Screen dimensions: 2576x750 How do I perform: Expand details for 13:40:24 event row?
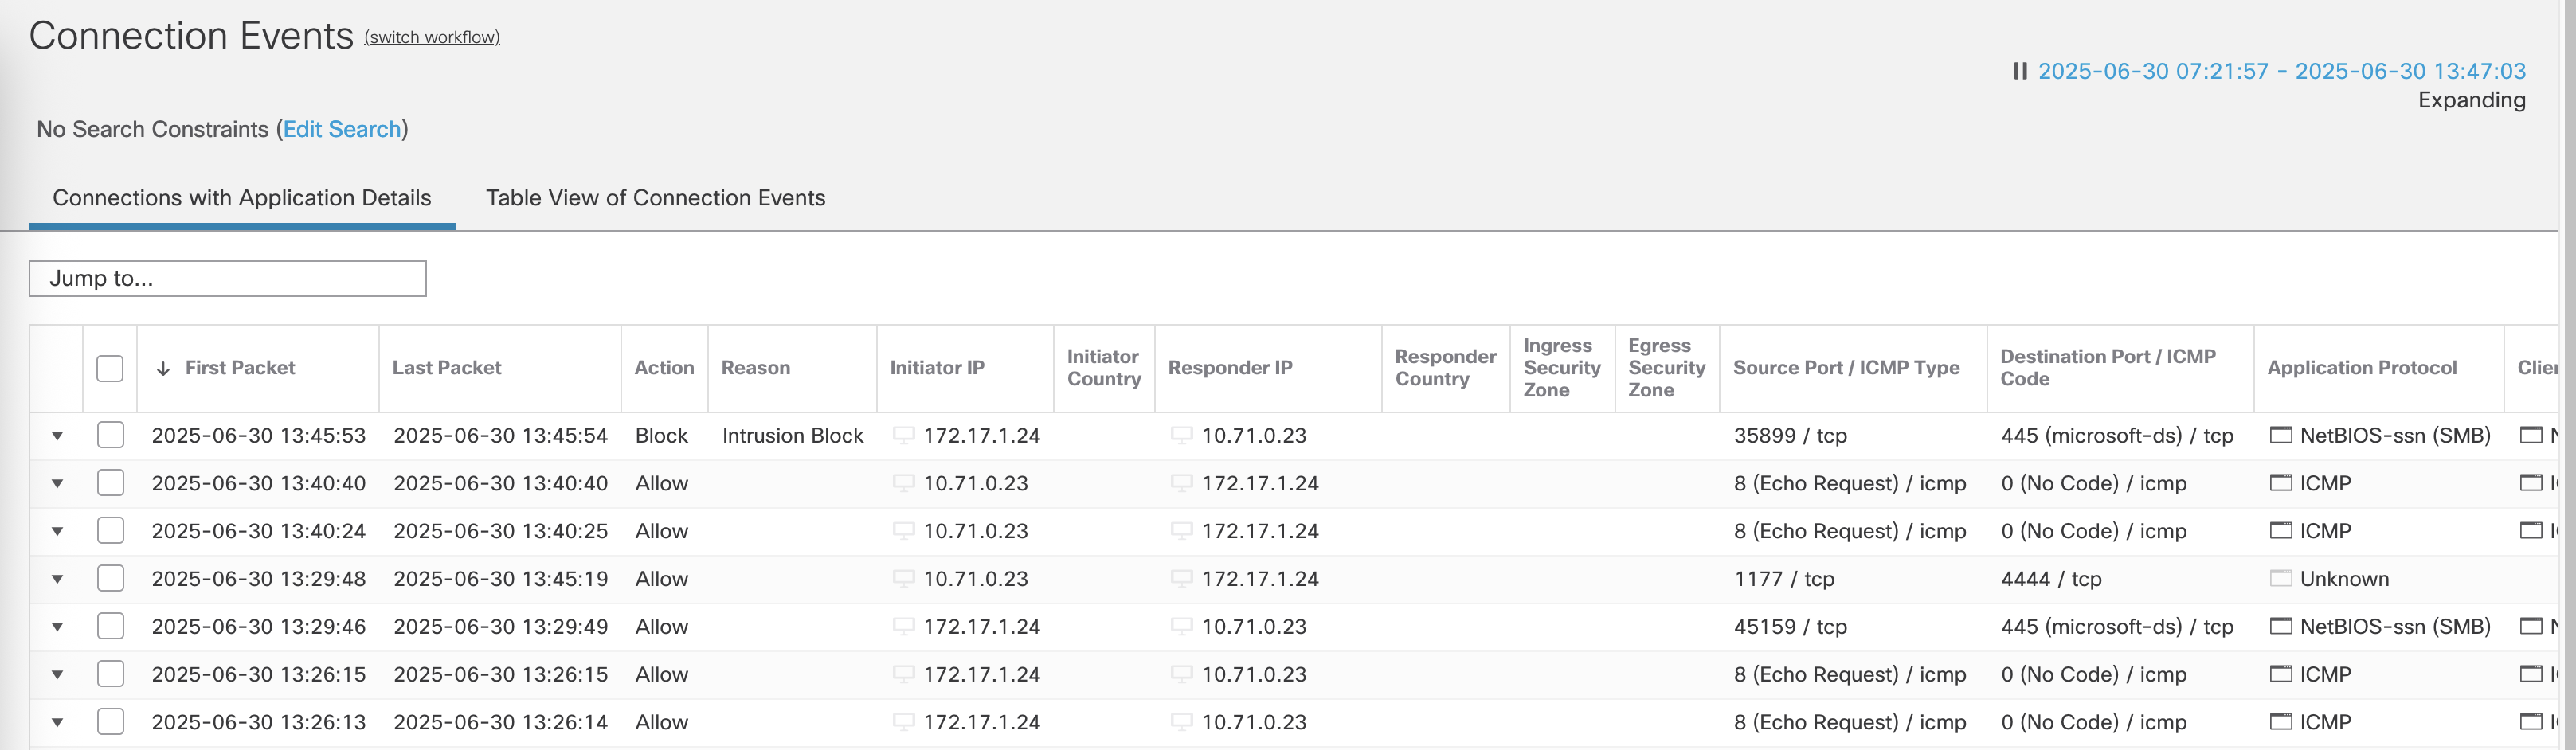pos(57,531)
